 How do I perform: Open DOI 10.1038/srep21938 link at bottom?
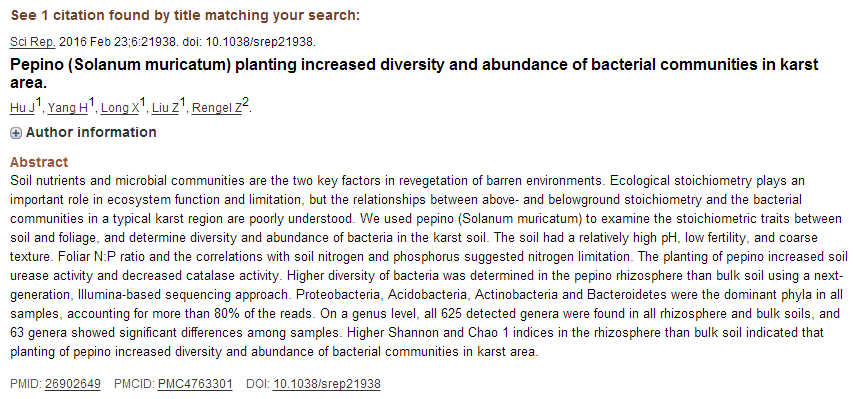click(327, 384)
